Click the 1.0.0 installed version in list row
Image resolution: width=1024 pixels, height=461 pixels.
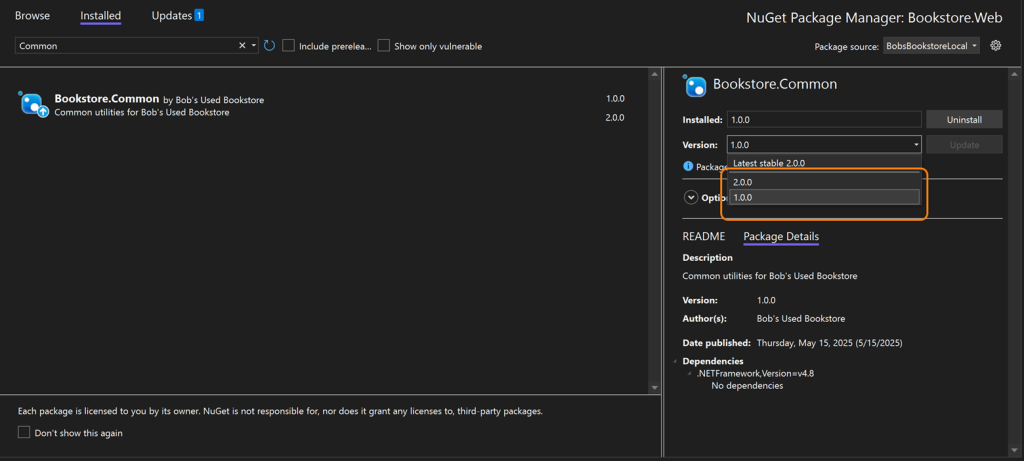tap(615, 99)
